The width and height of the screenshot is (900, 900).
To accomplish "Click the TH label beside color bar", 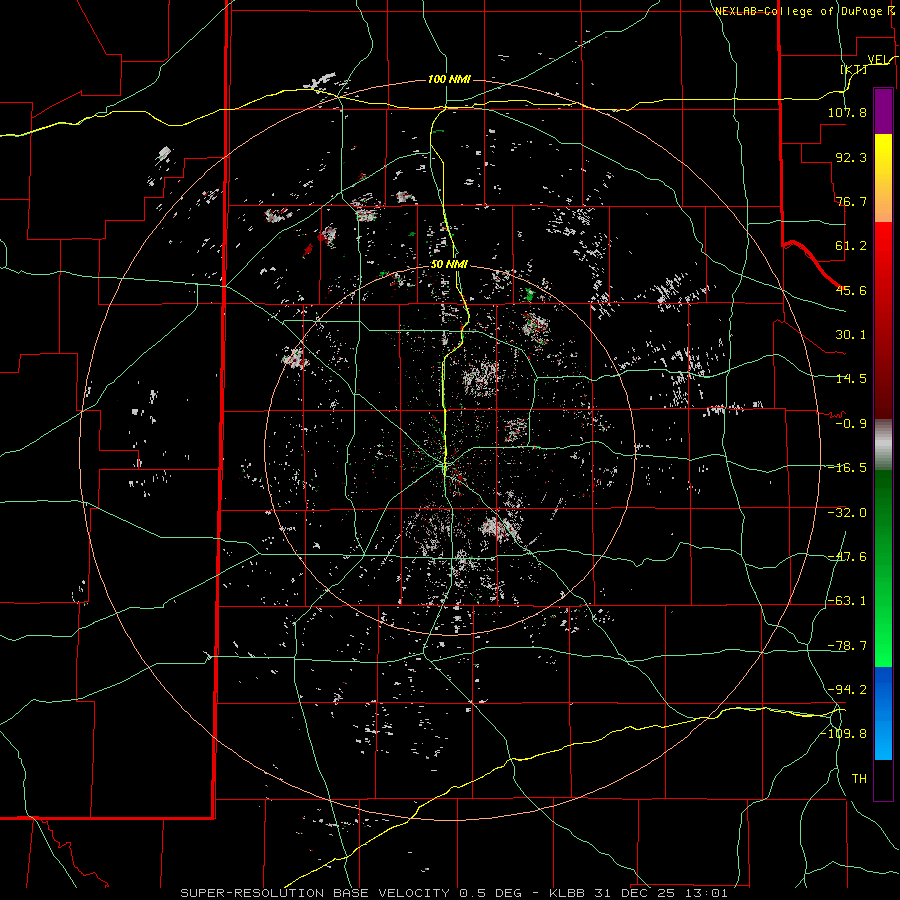I will [x=859, y=779].
